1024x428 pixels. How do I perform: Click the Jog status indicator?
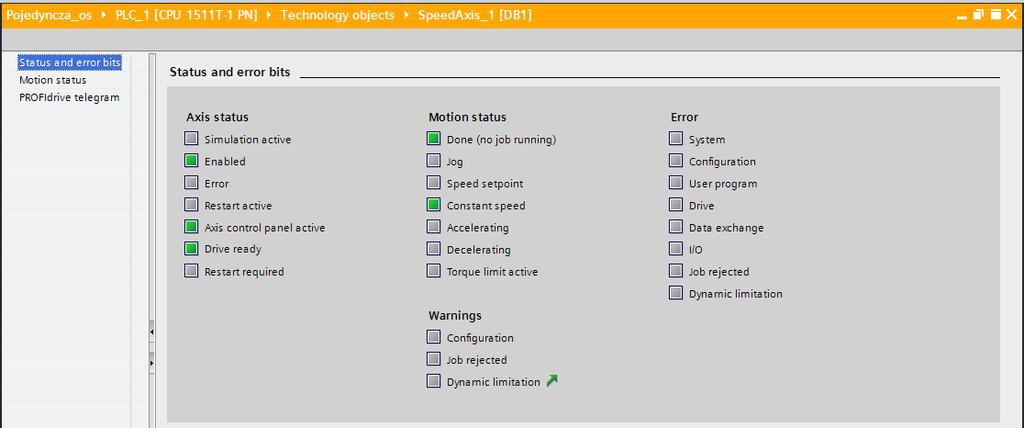[434, 161]
